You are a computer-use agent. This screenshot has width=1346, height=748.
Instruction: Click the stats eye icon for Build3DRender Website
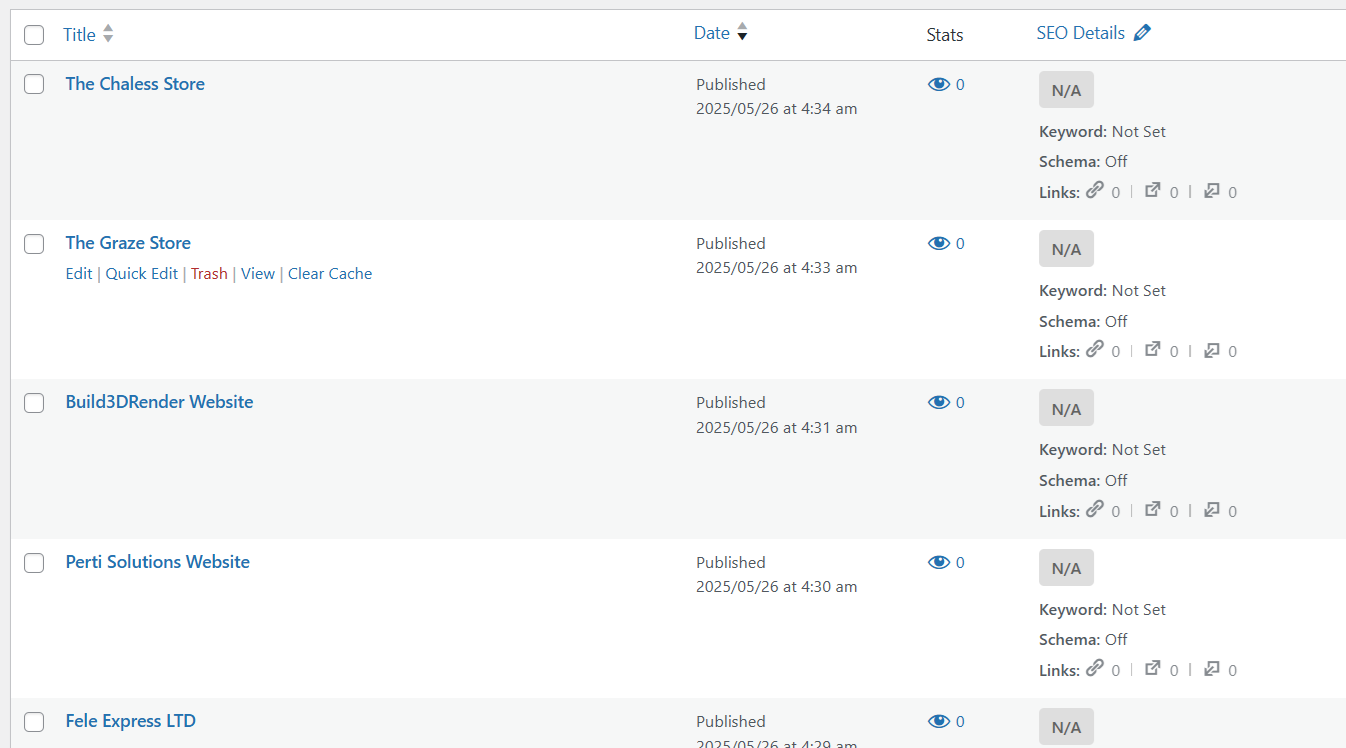(938, 402)
